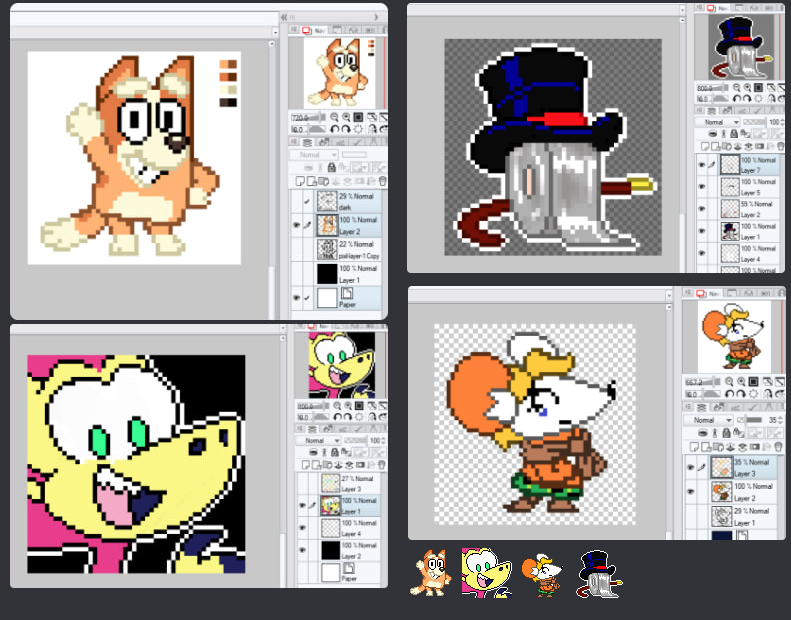
Task: Adjust zoom slider showing 720.0, orange dog window
Action: [309, 117]
